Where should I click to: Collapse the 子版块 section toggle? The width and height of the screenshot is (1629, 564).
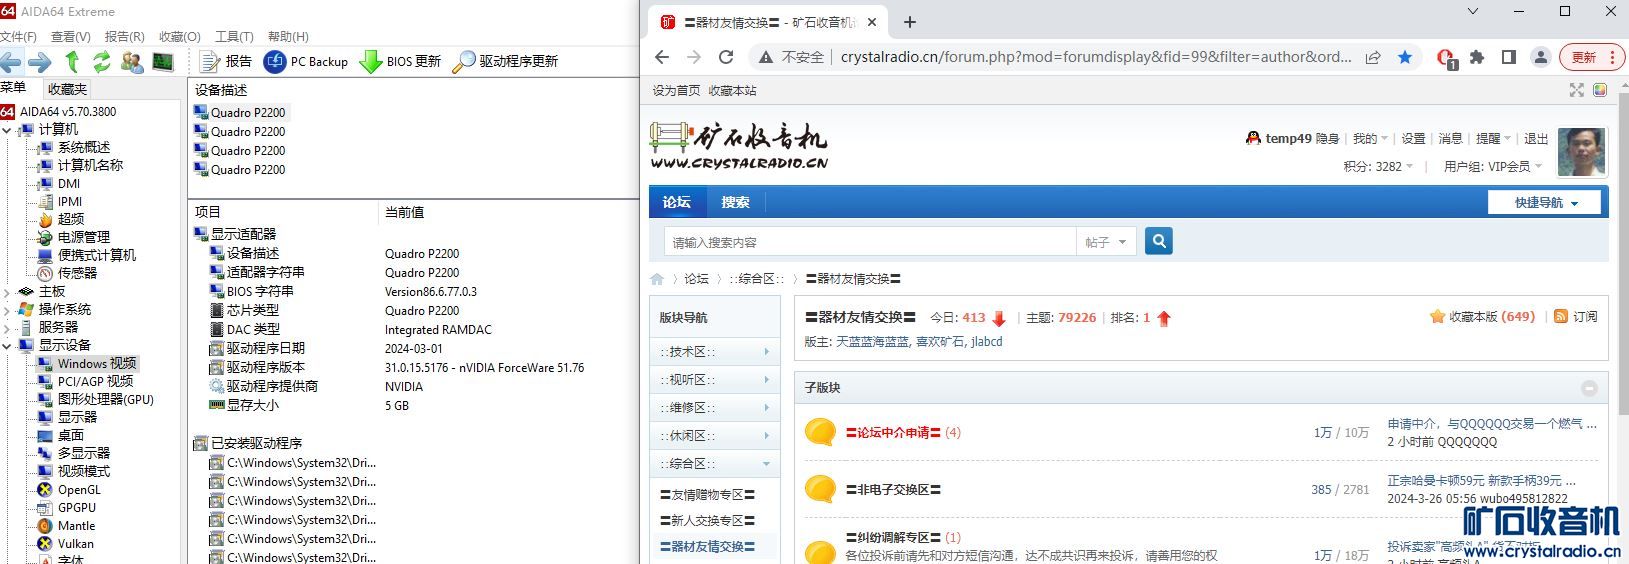tap(1589, 388)
